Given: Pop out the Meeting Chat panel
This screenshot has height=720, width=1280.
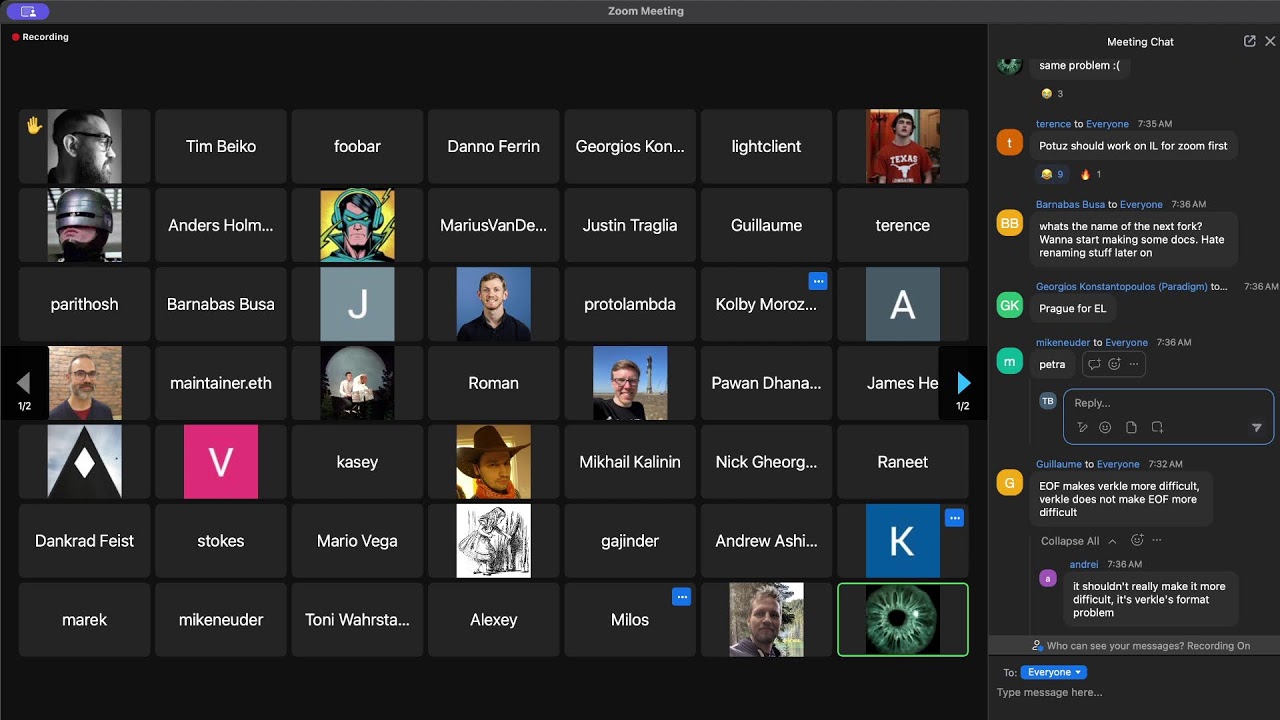Looking at the screenshot, I should (x=1249, y=41).
